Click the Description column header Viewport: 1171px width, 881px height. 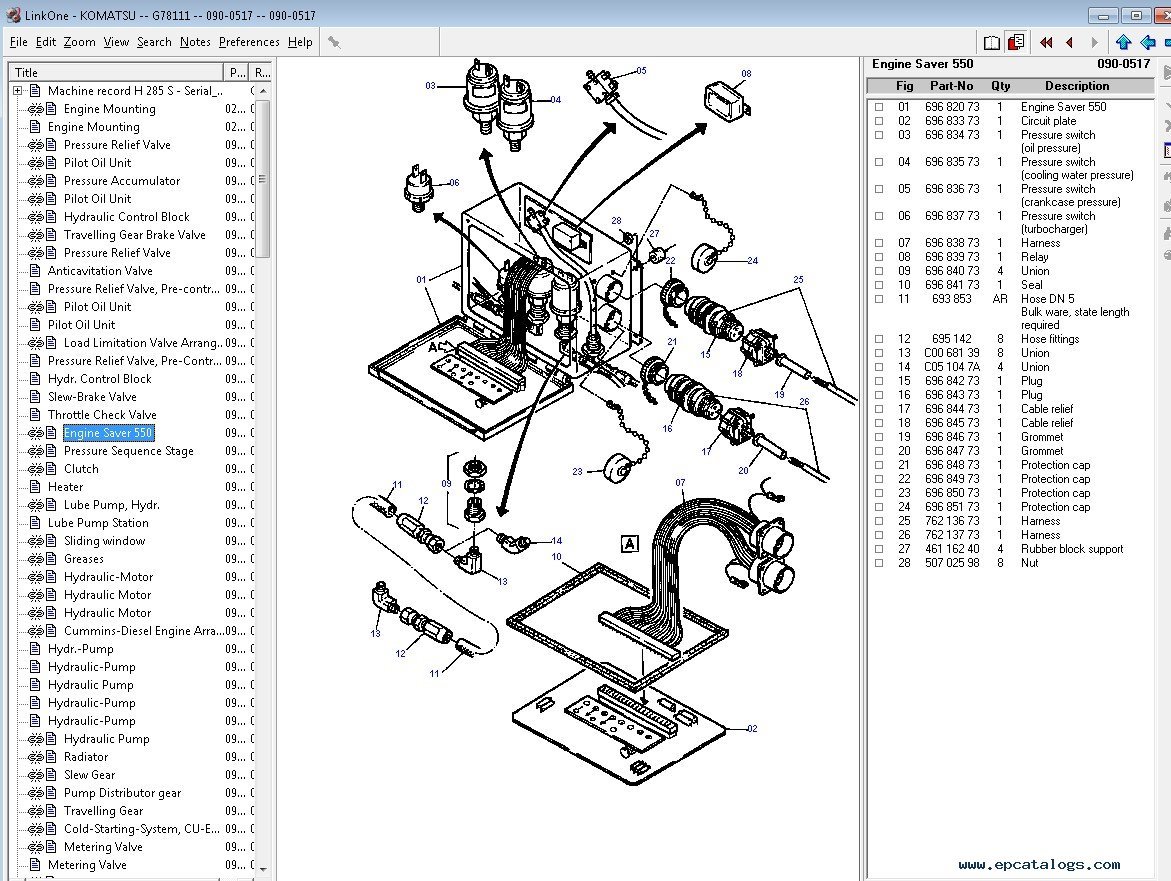(x=1076, y=86)
